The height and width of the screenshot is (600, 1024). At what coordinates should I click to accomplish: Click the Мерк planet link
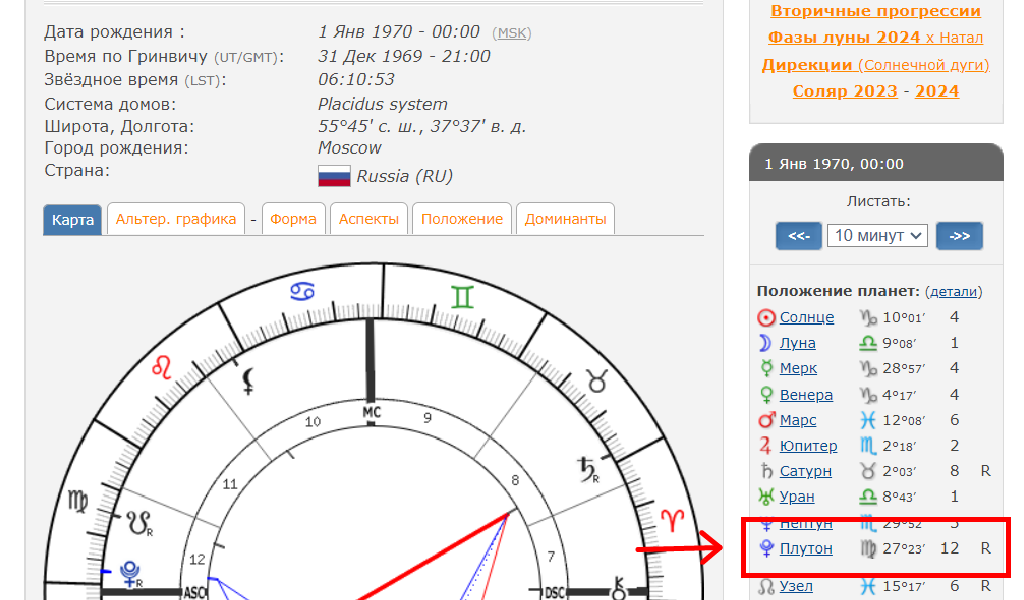click(x=798, y=368)
